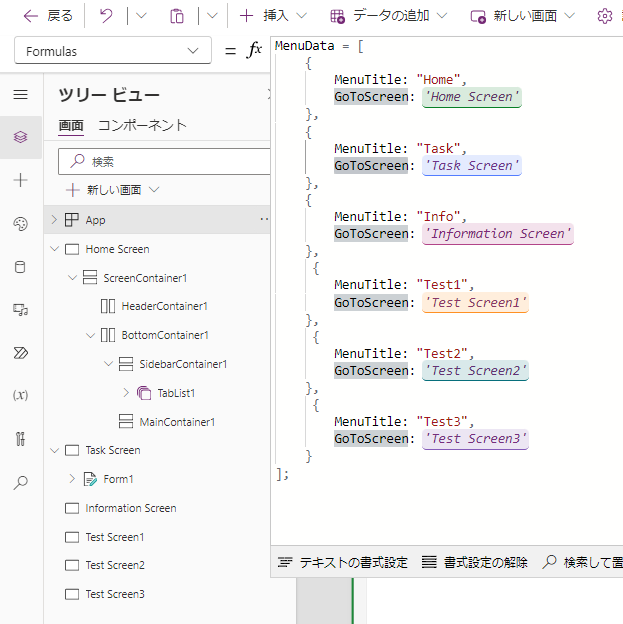The image size is (623, 624).
Task: Collapse the Home Screen node chevron
Action: point(54,249)
